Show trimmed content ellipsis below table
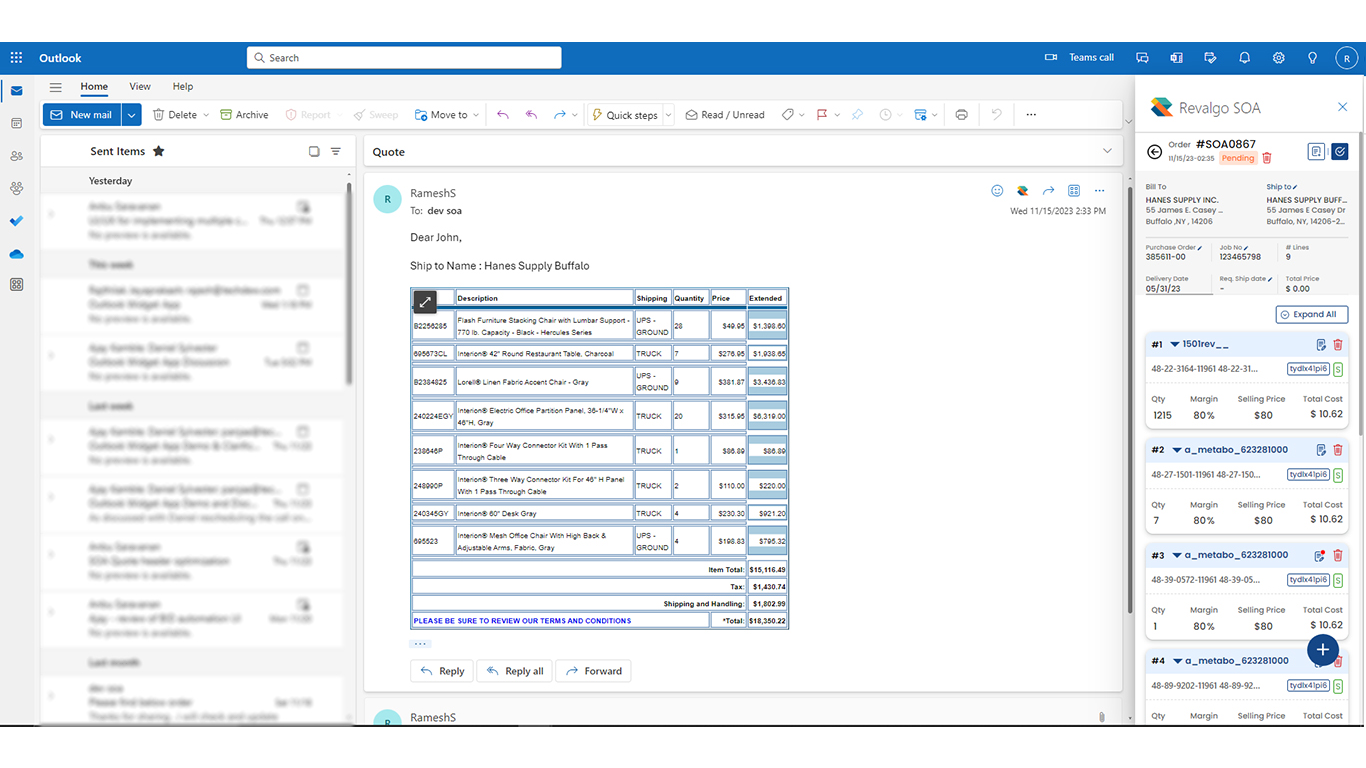 [x=420, y=644]
